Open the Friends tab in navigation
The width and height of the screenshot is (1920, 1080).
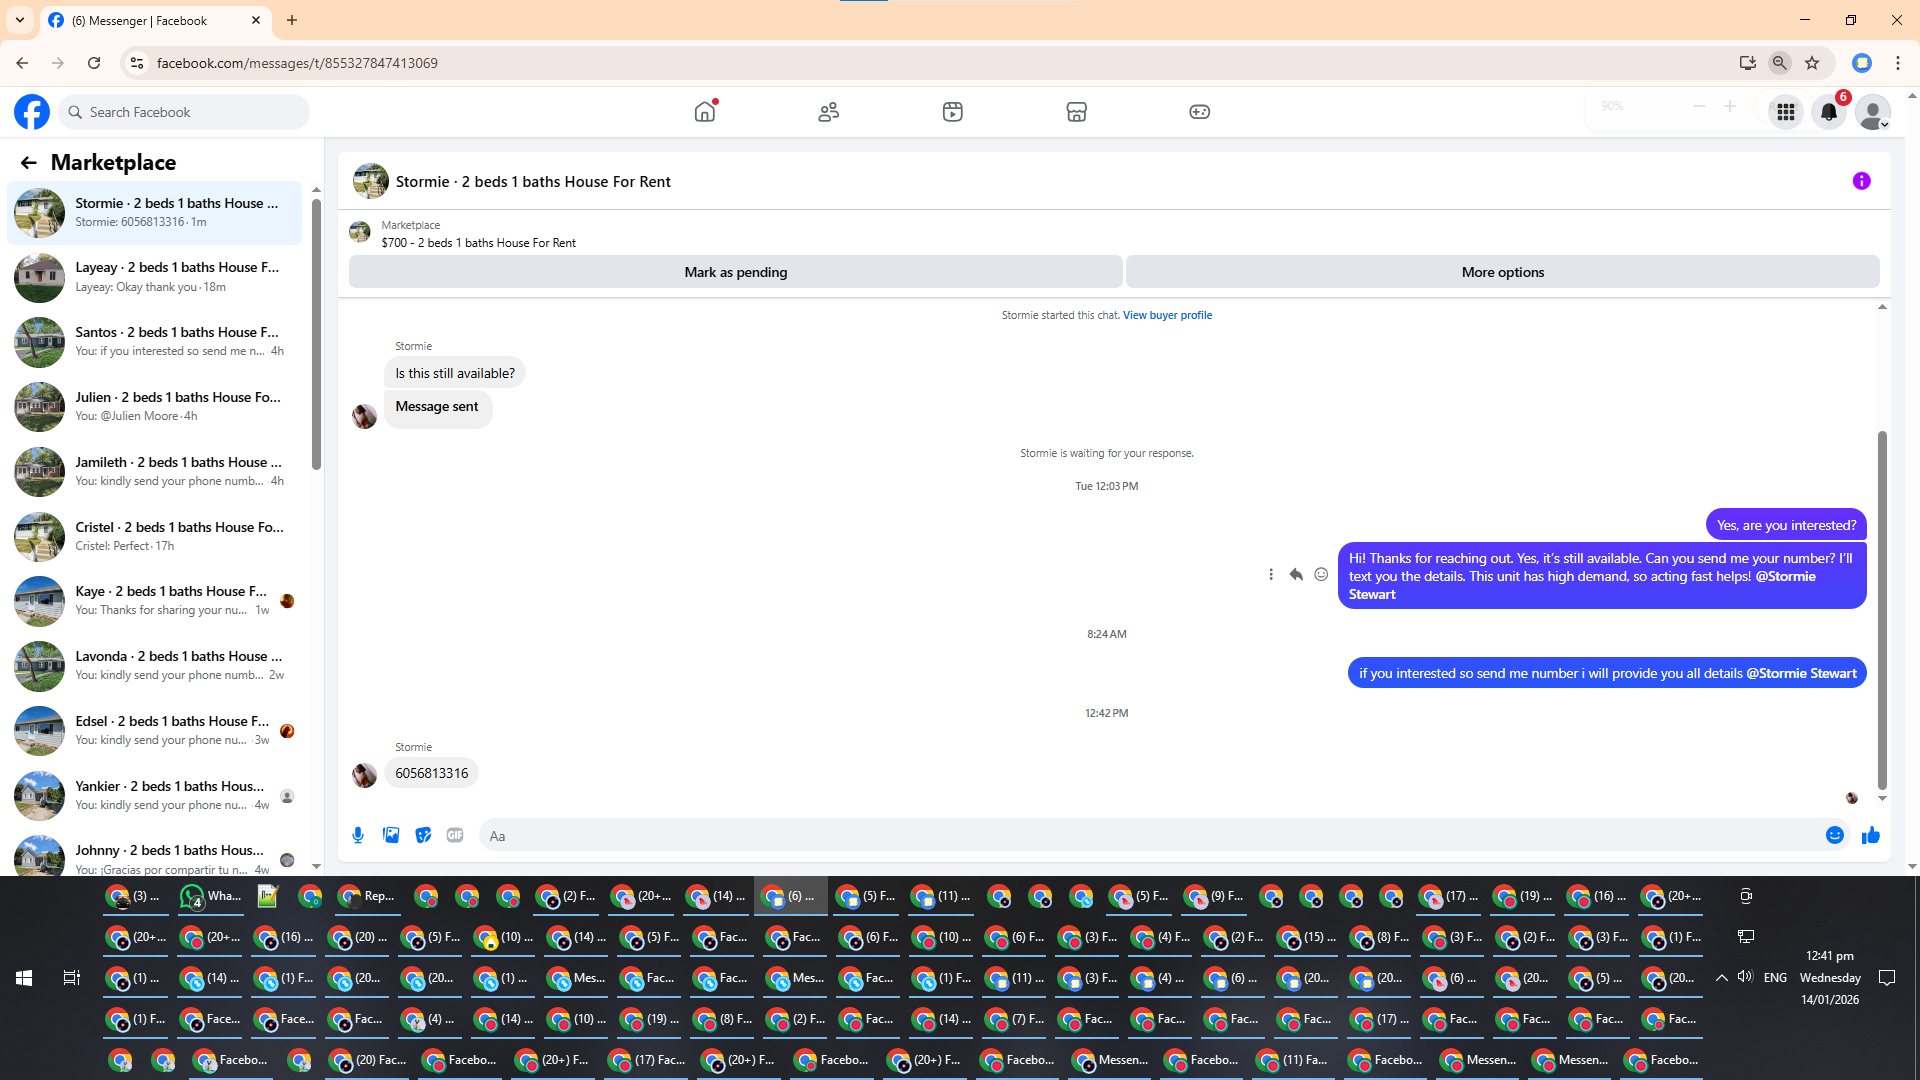pyautogui.click(x=828, y=112)
